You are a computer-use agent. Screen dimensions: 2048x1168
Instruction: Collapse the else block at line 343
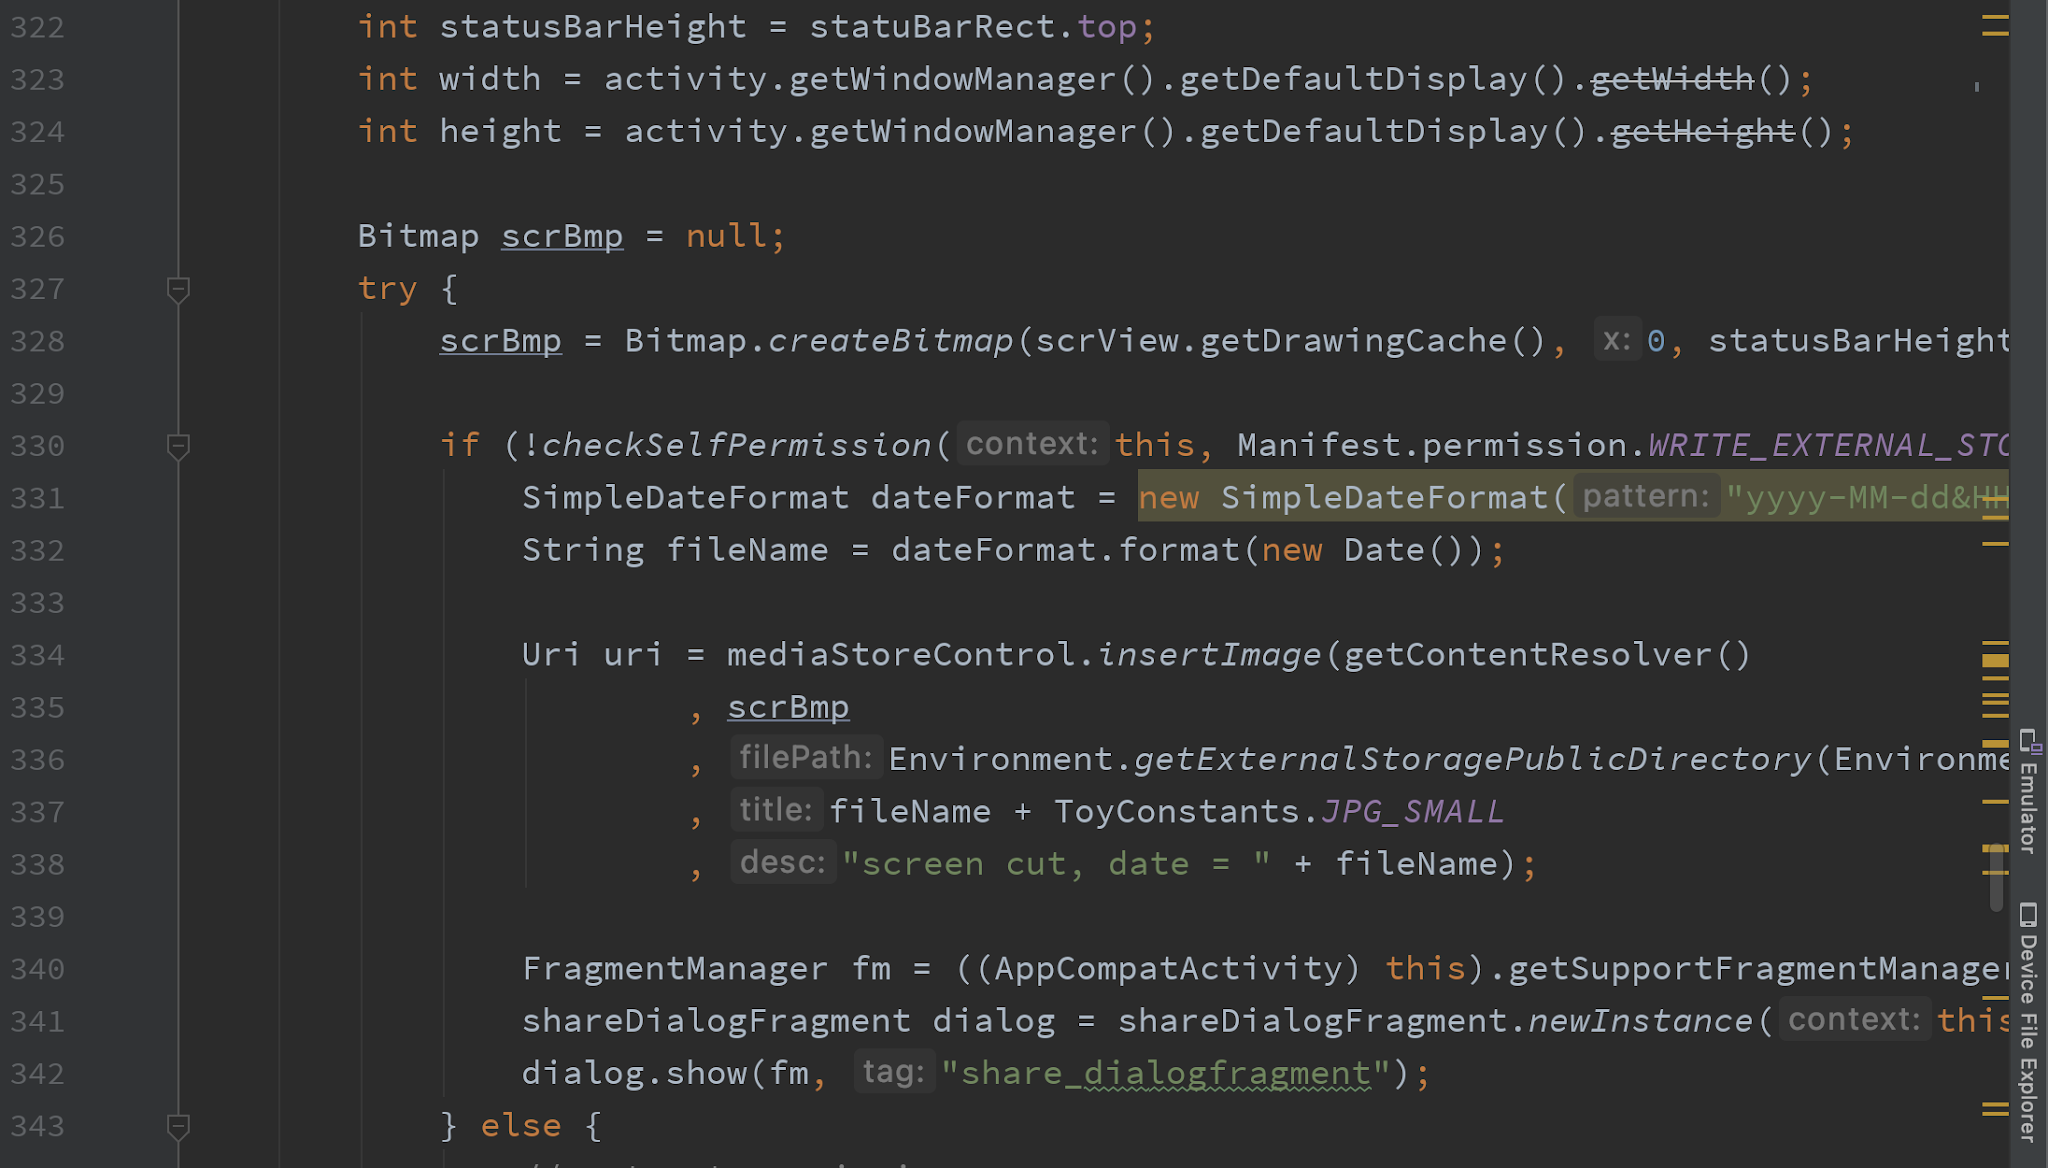pos(178,1126)
